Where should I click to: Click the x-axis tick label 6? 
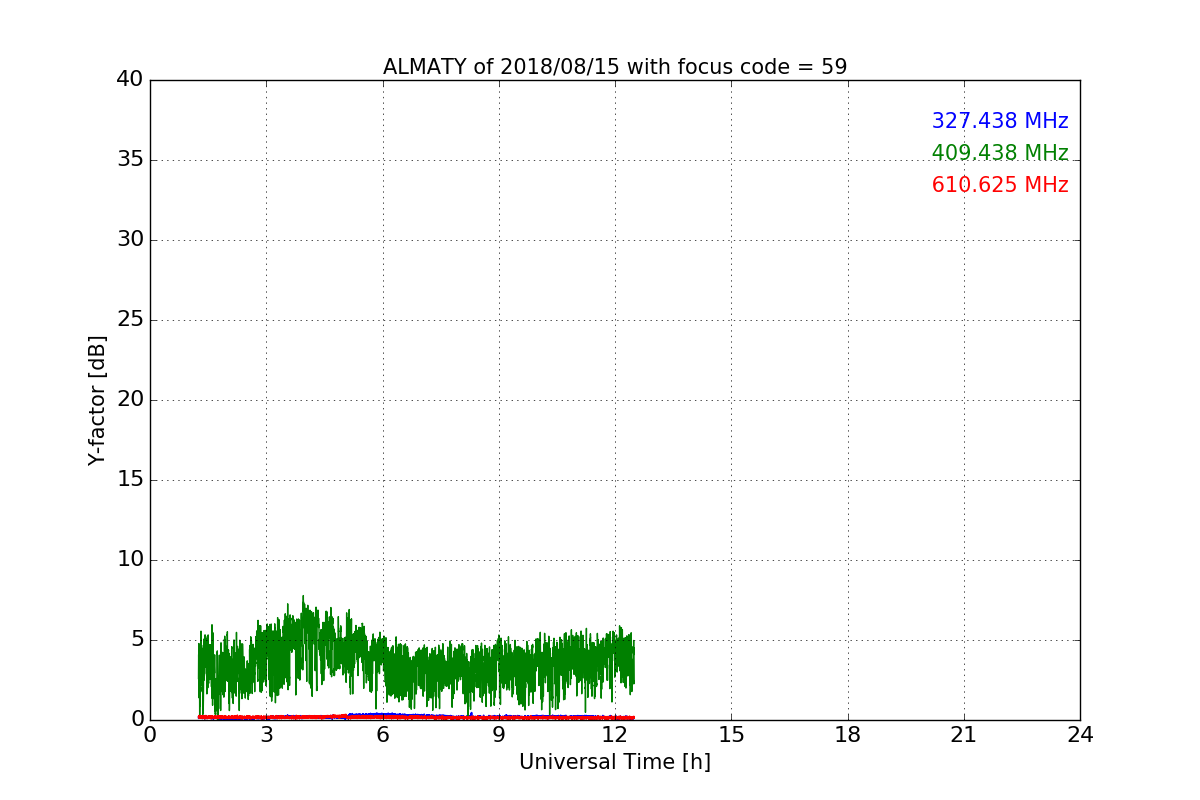coord(383,735)
